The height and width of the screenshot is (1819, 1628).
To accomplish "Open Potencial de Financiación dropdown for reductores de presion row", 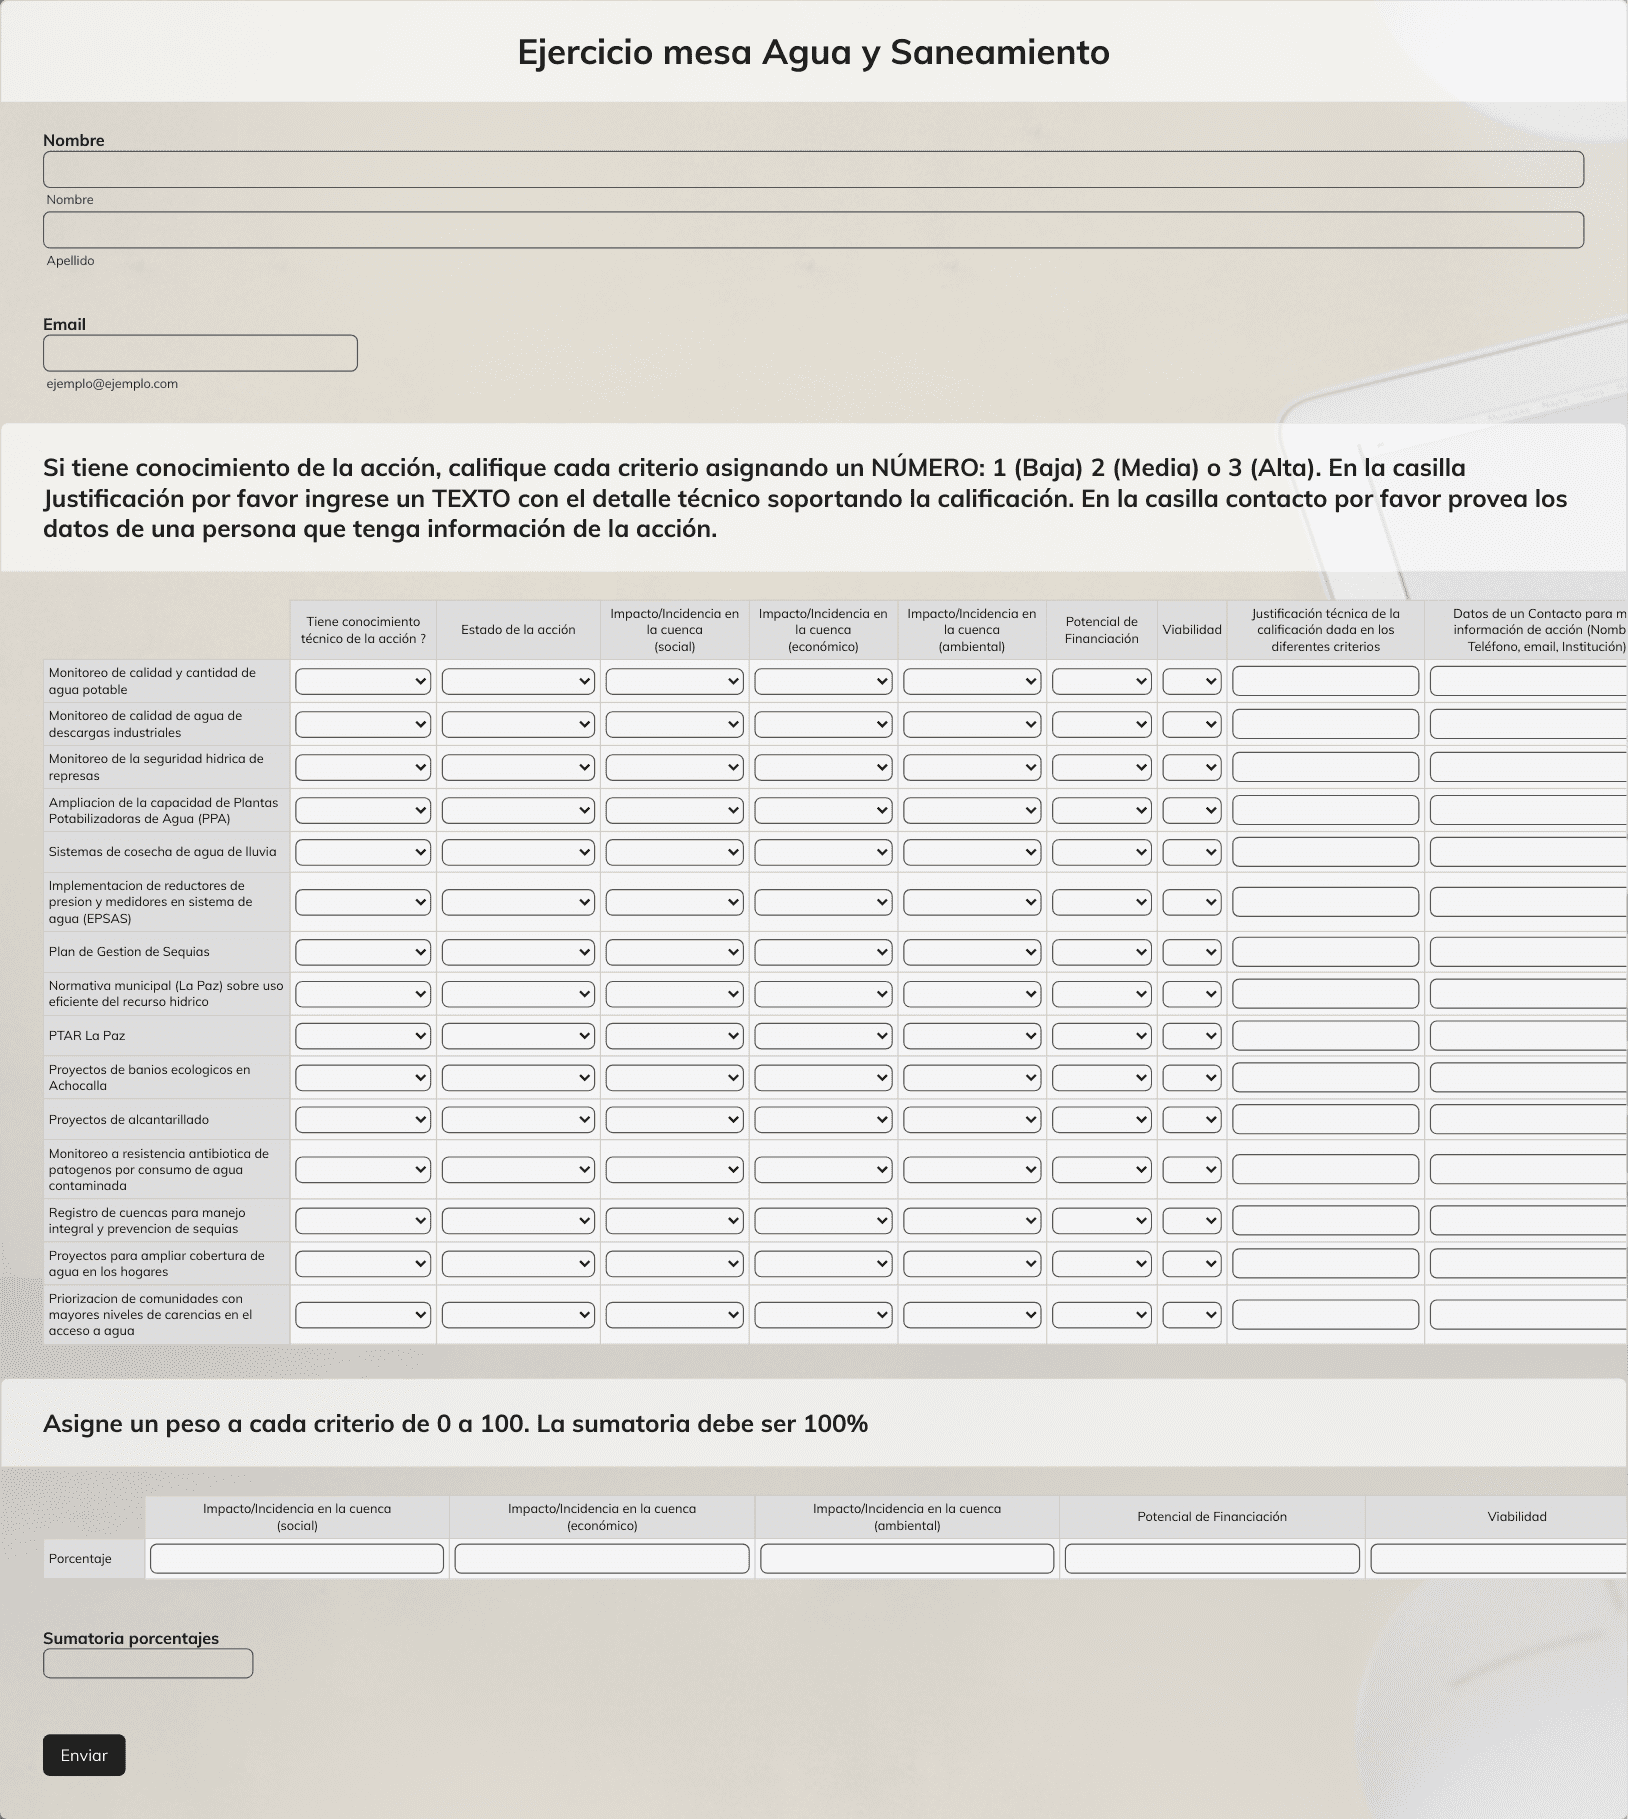I will tap(1102, 902).
